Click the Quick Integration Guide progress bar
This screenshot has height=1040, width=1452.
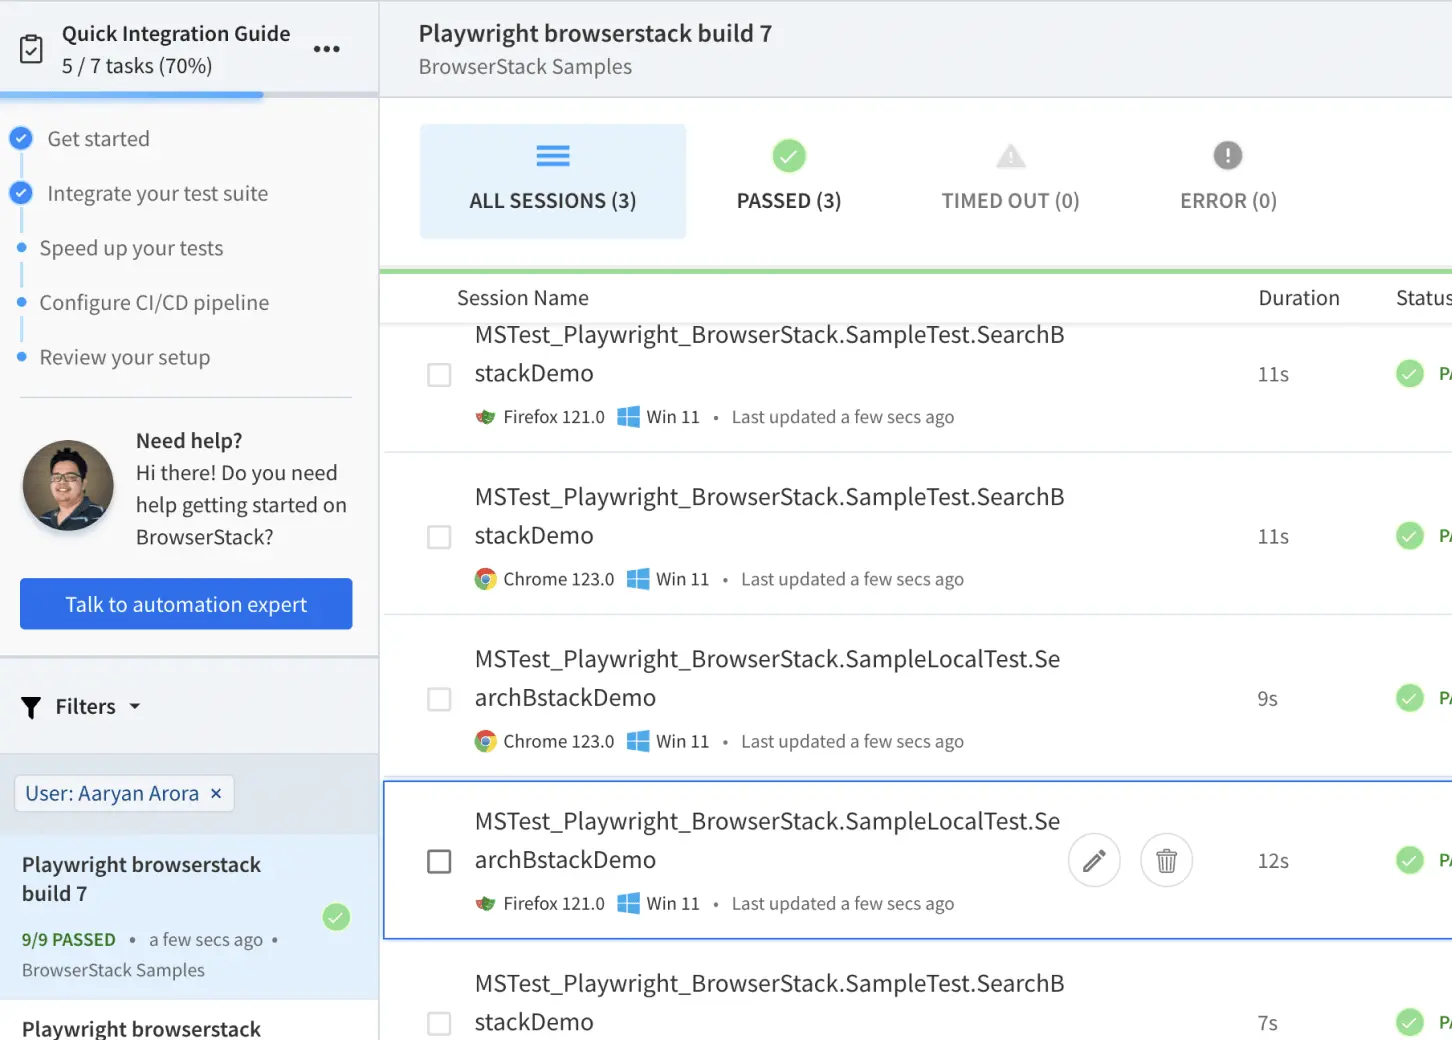tap(189, 95)
